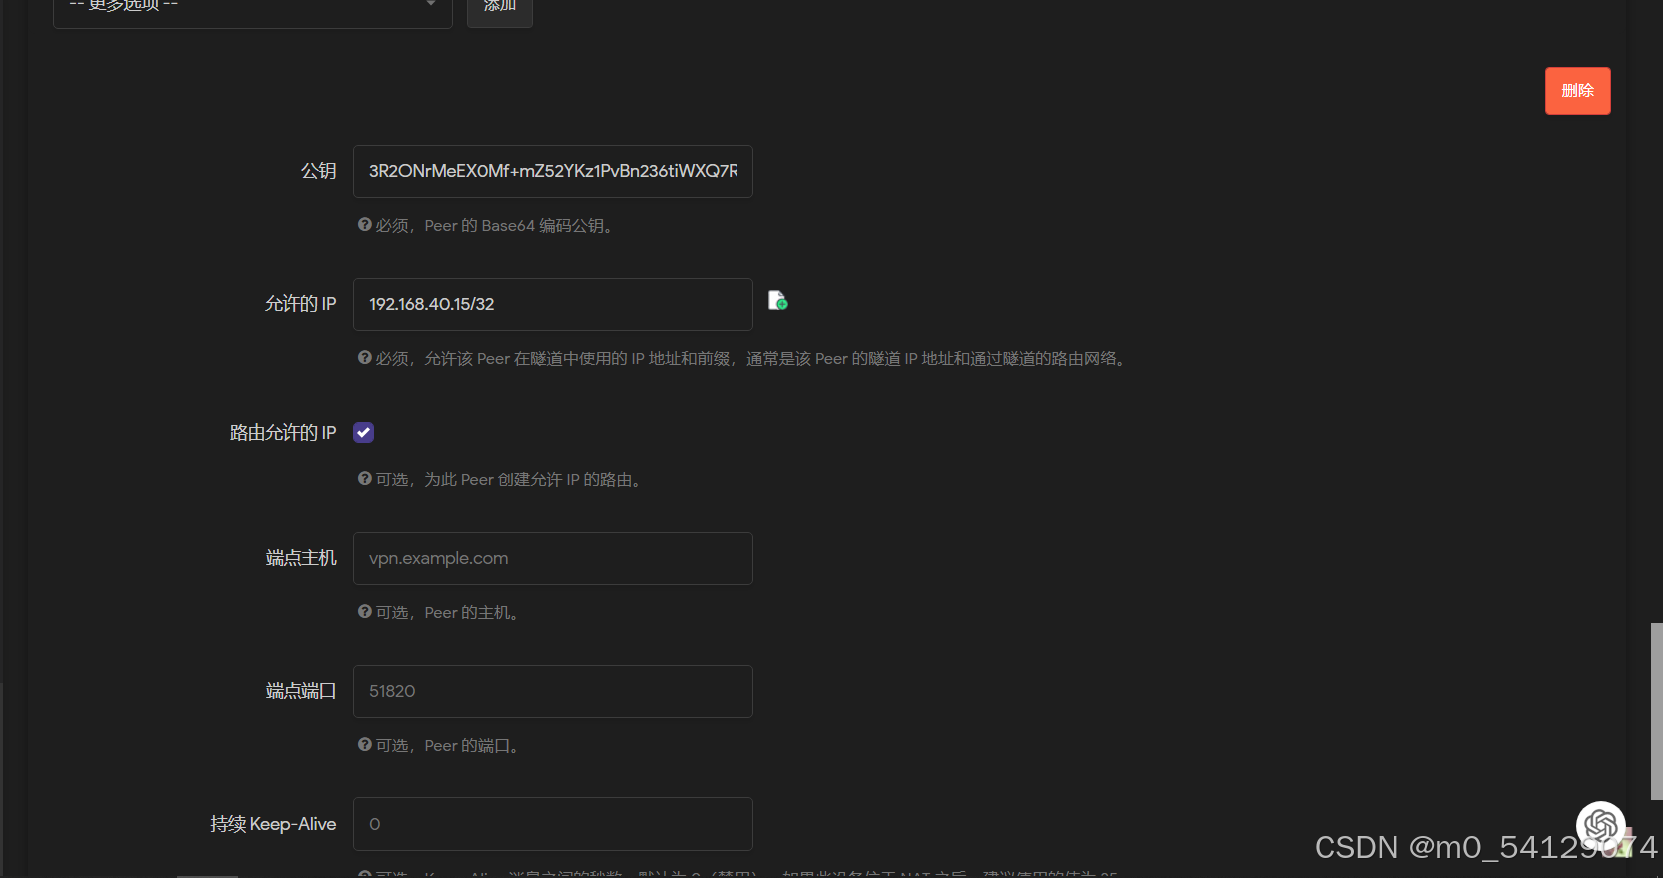The height and width of the screenshot is (878, 1663).
Task: Click the 添加 add button at top
Action: (499, 10)
